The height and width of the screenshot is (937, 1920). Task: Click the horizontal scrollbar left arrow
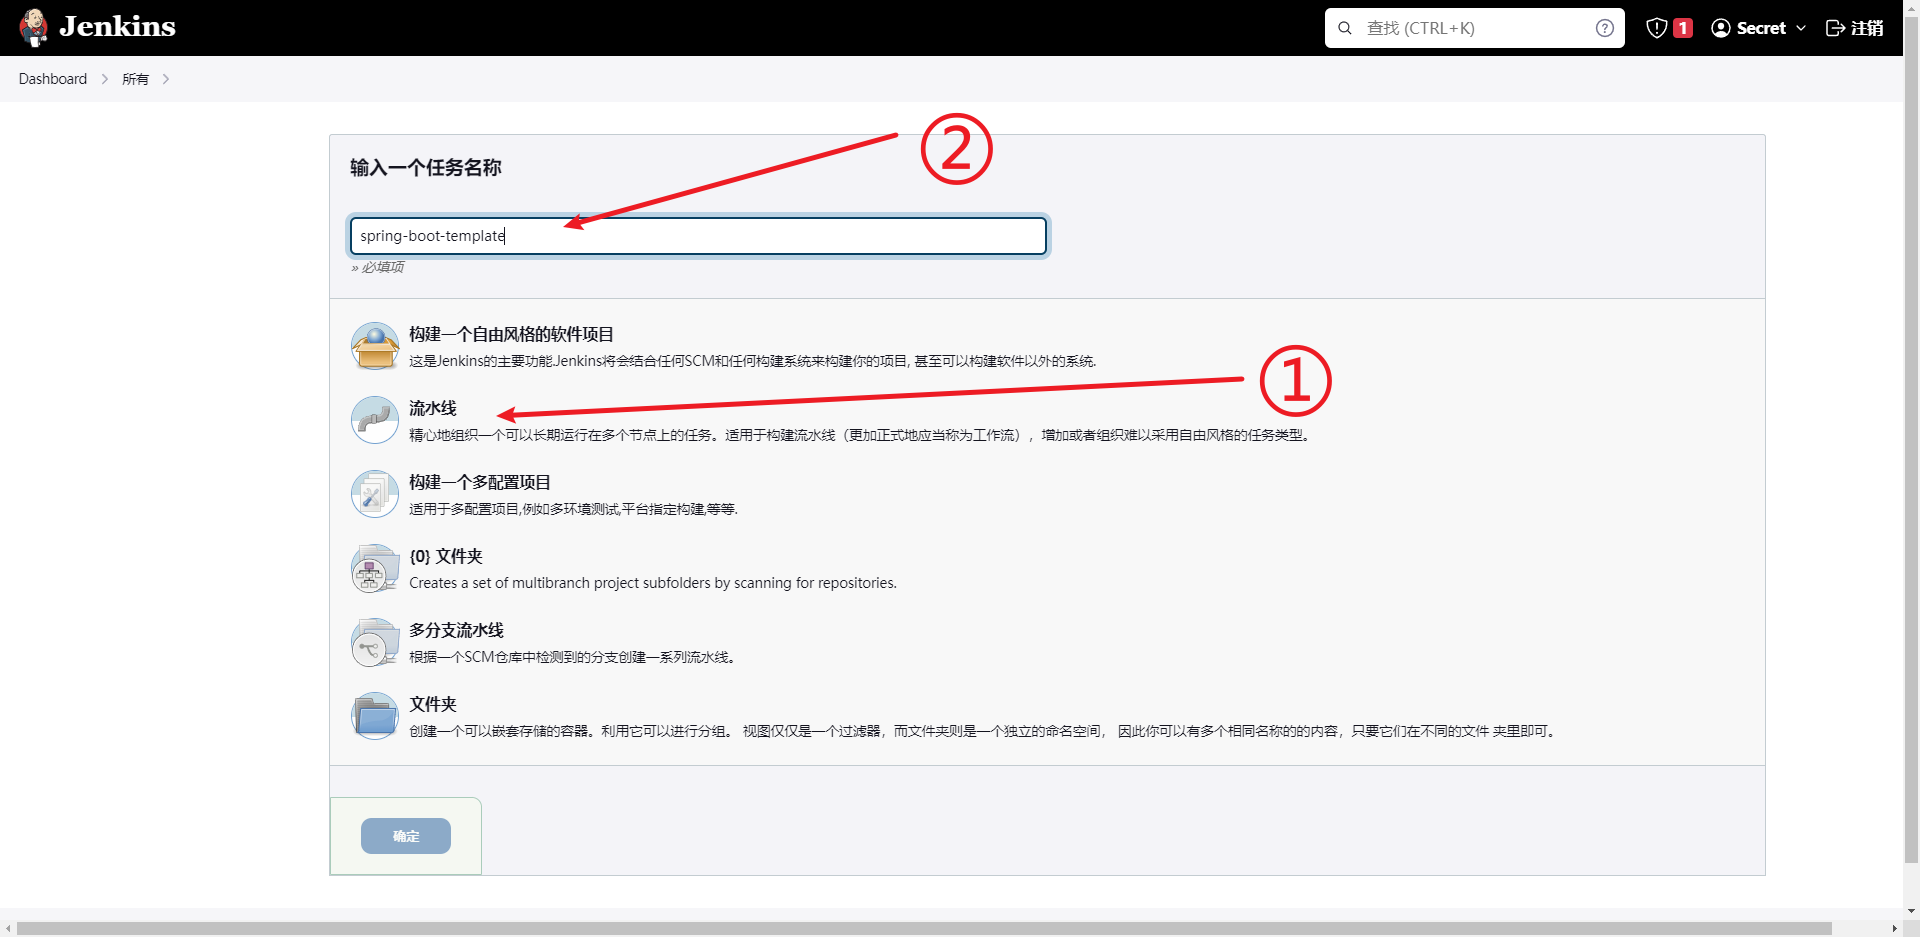click(x=8, y=929)
